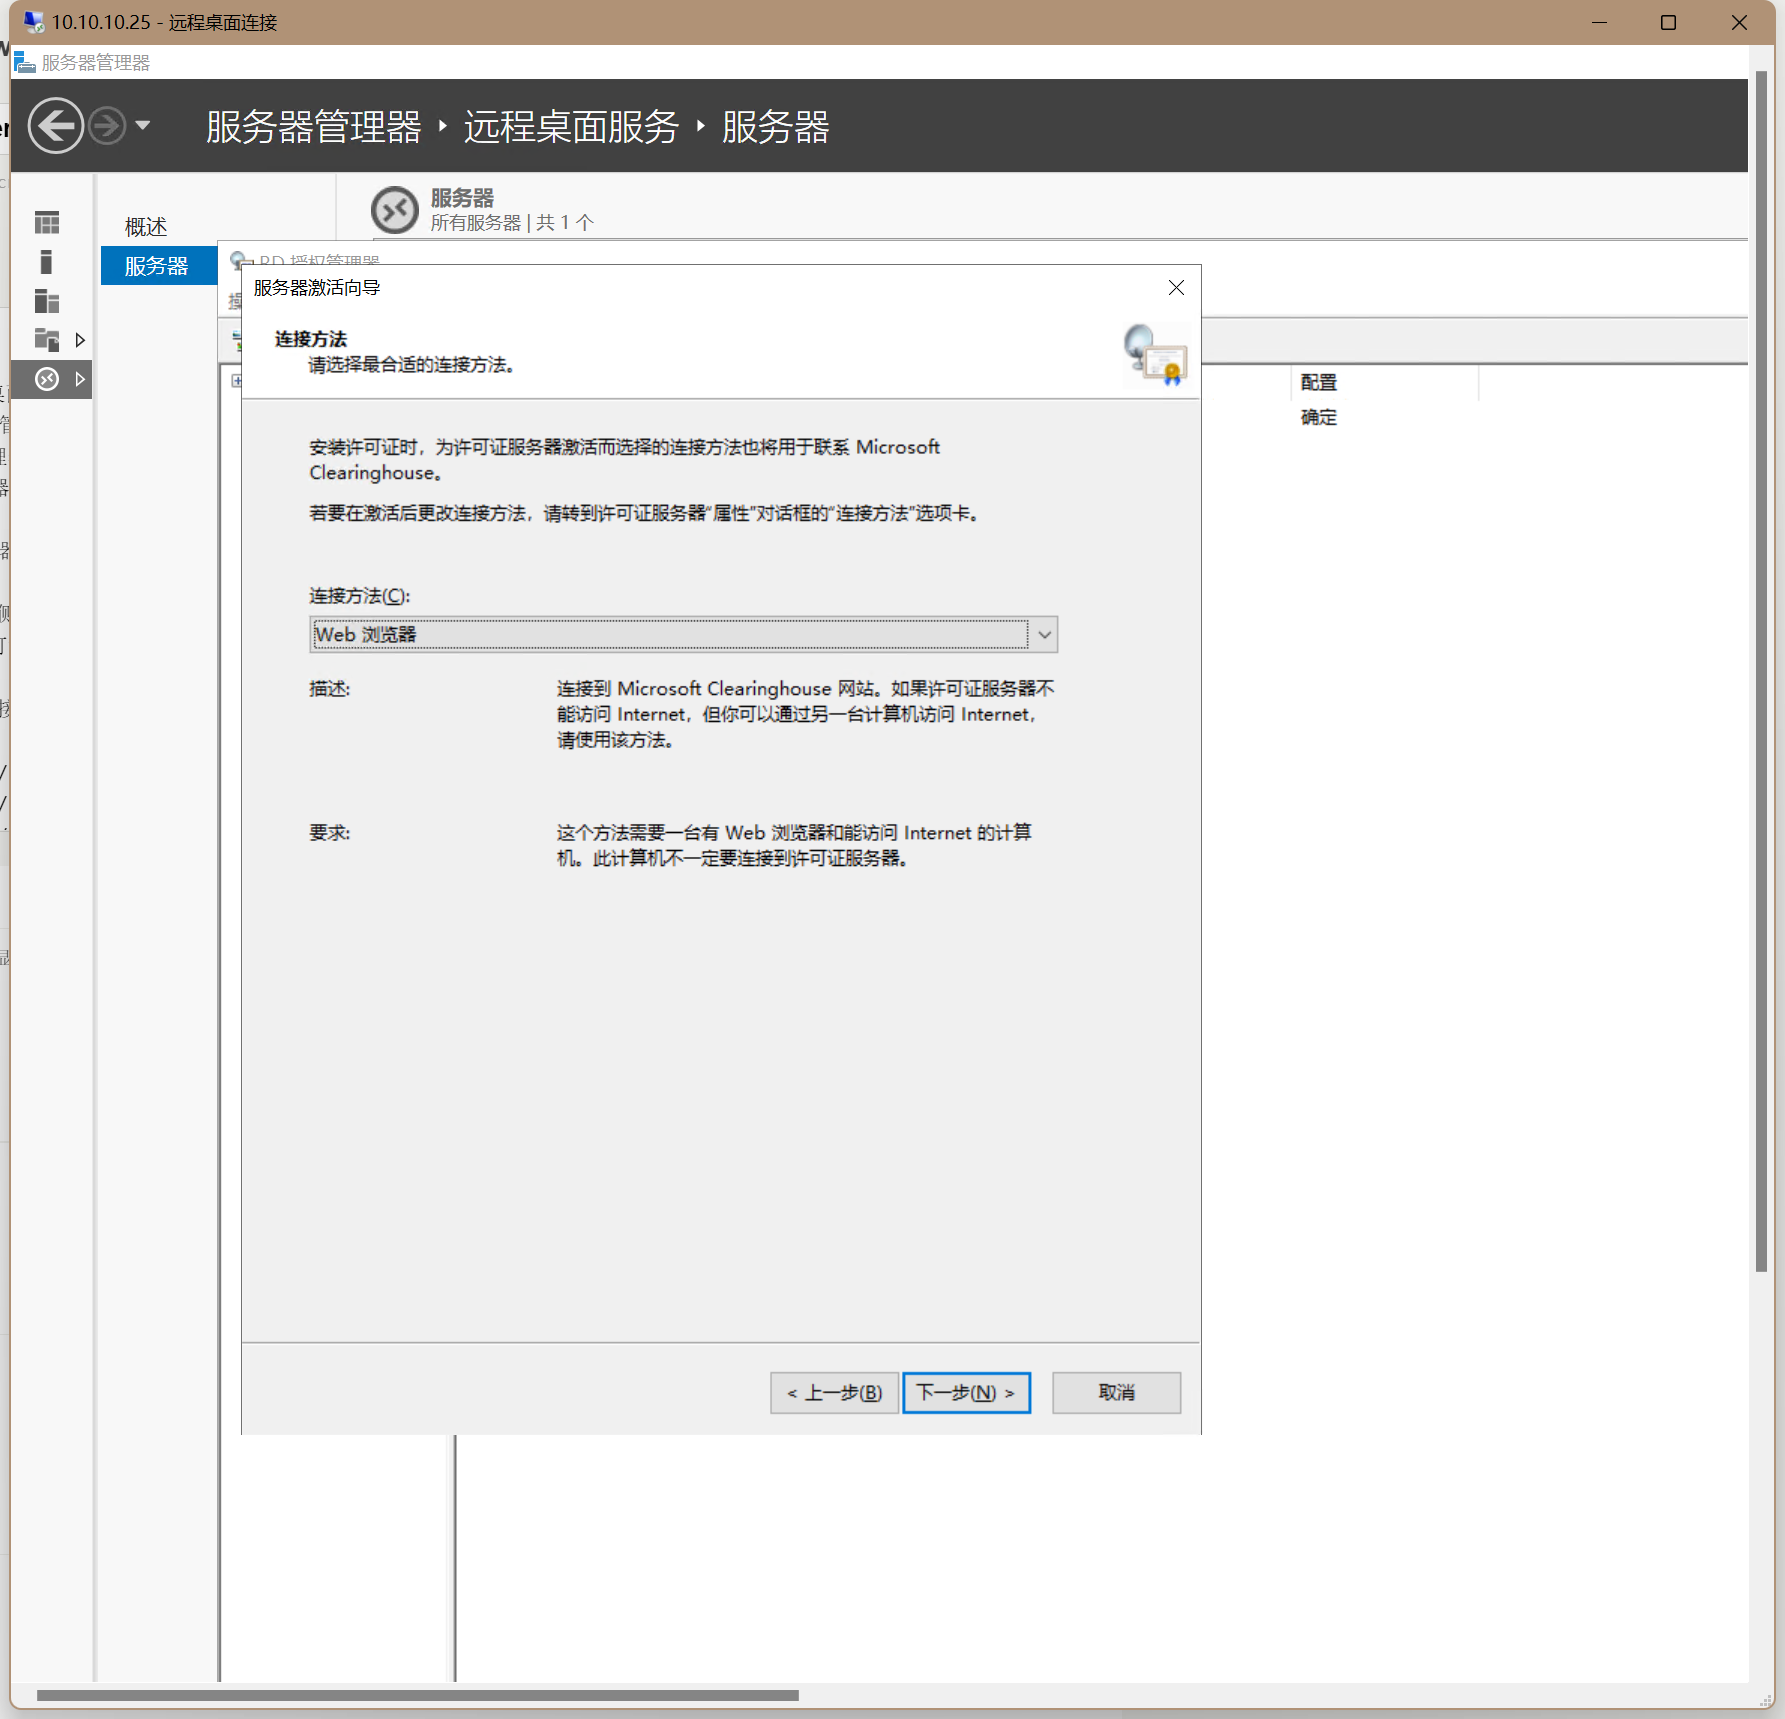Open the 连接方法 combo box
This screenshot has height=1719, width=1785.
(x=683, y=635)
